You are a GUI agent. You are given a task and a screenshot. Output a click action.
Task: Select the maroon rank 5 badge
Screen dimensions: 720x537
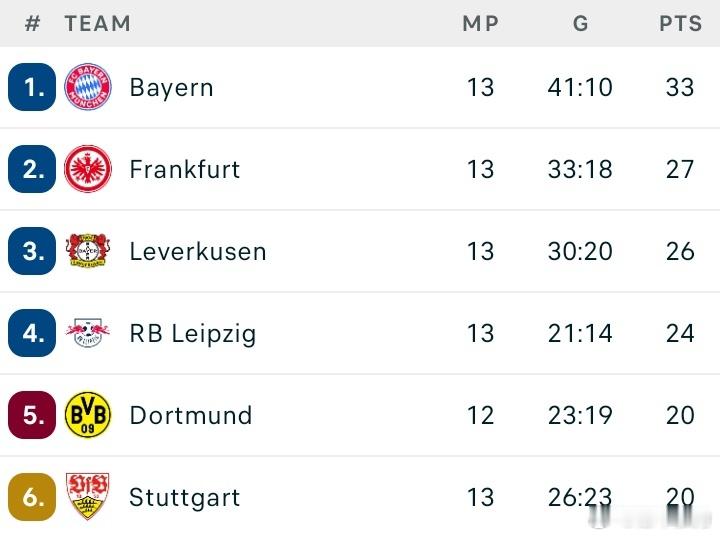[32, 415]
